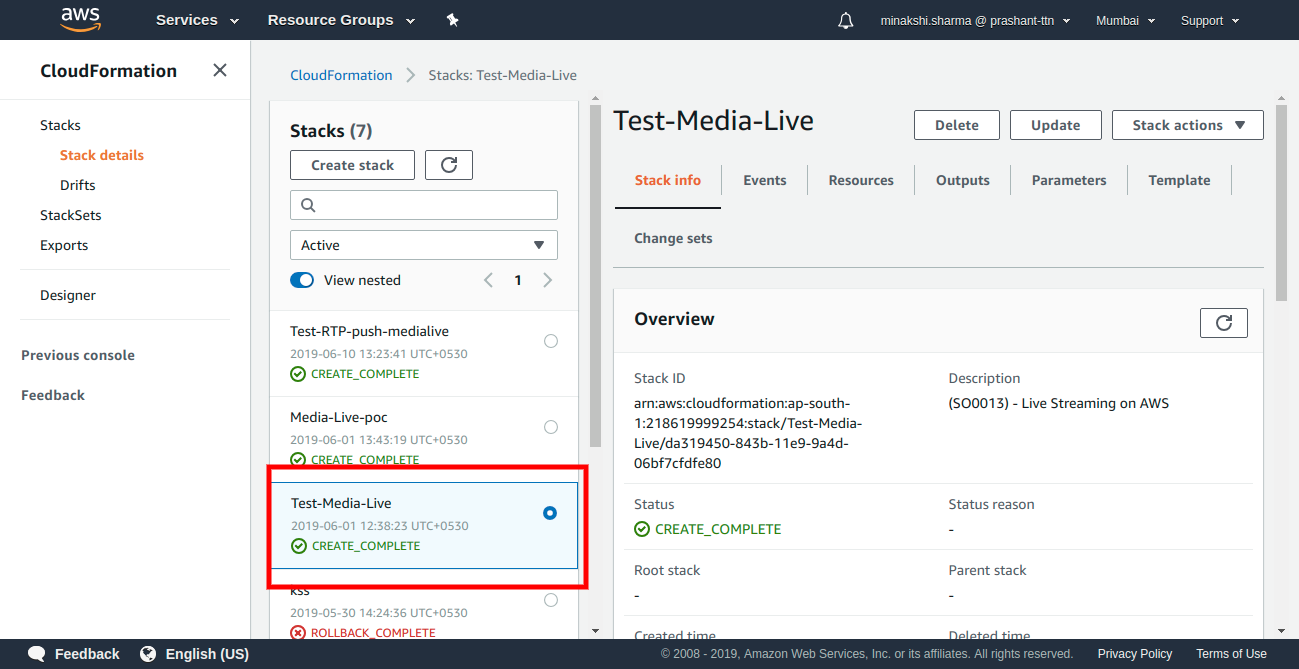Toggle the View nested switch
This screenshot has height=669, width=1299.
tap(302, 280)
